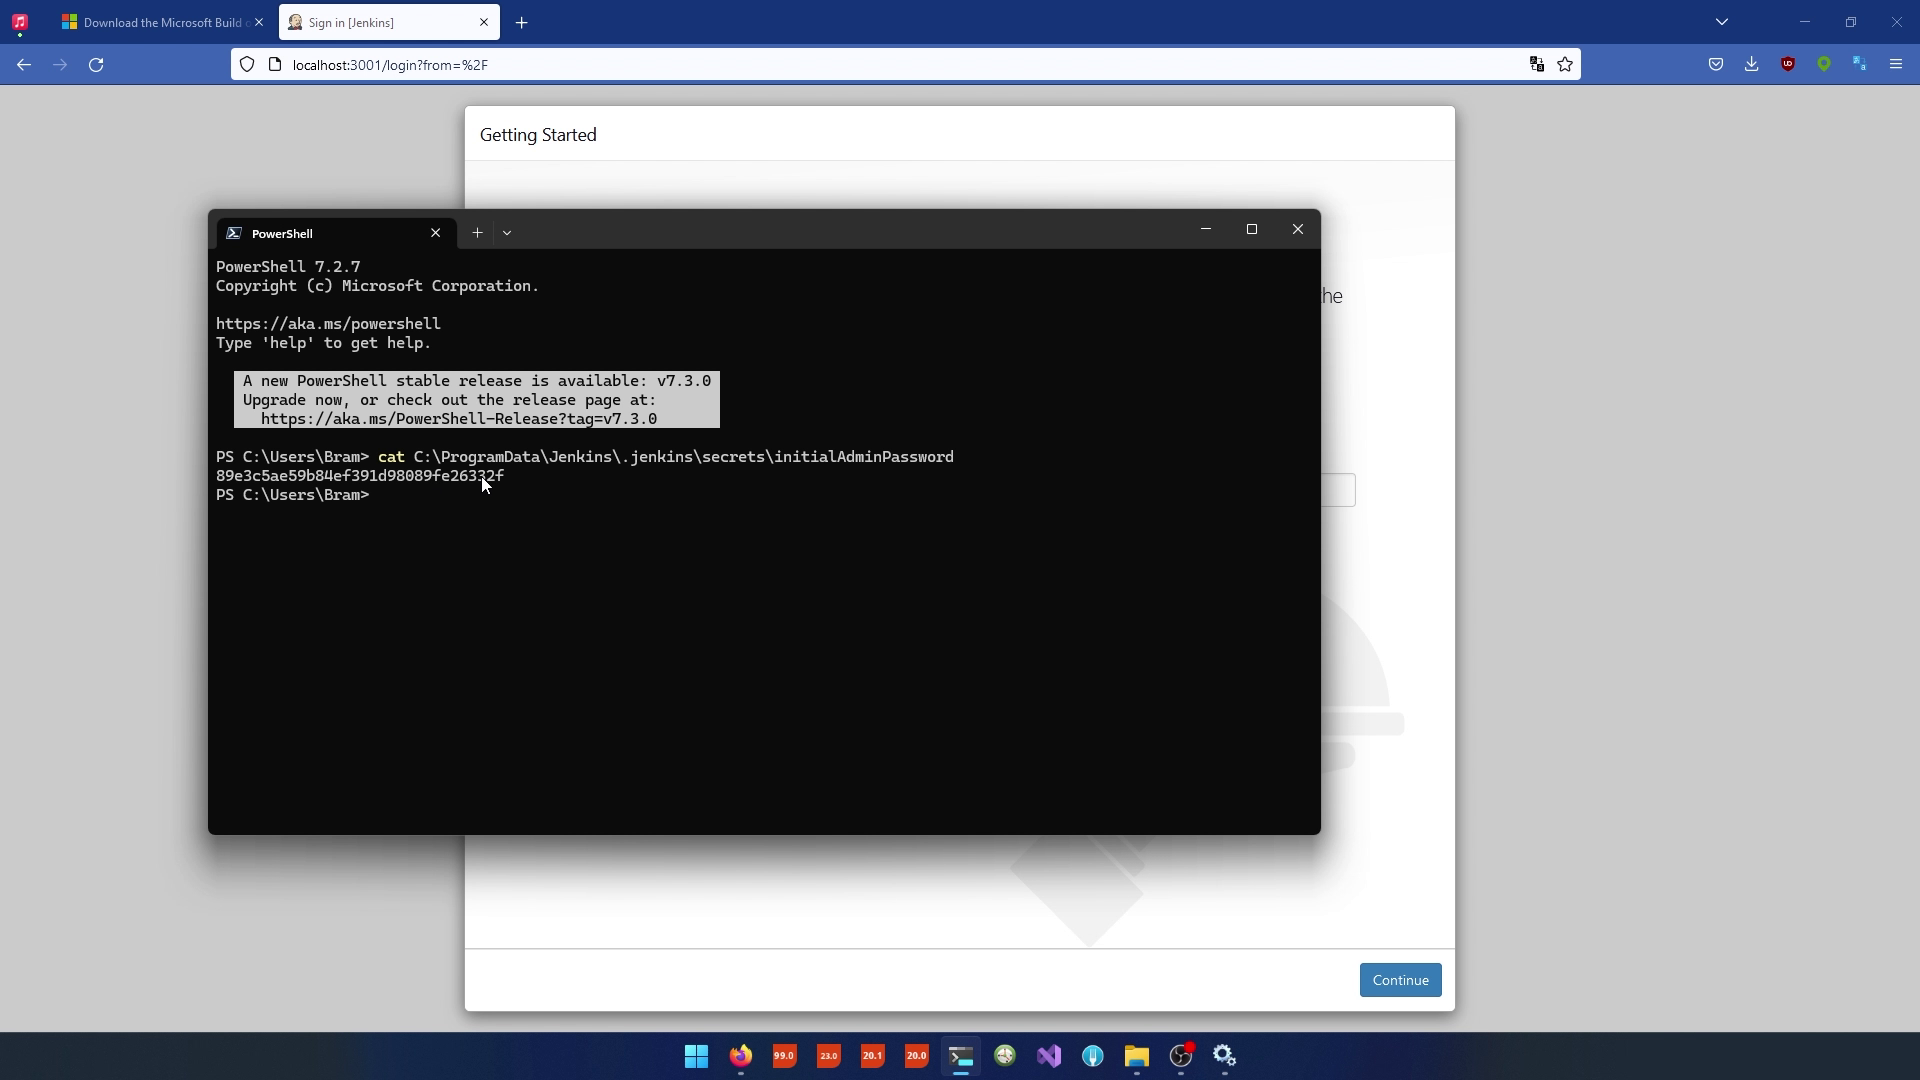
Task: Add a new terminal tab
Action: [x=478, y=233]
